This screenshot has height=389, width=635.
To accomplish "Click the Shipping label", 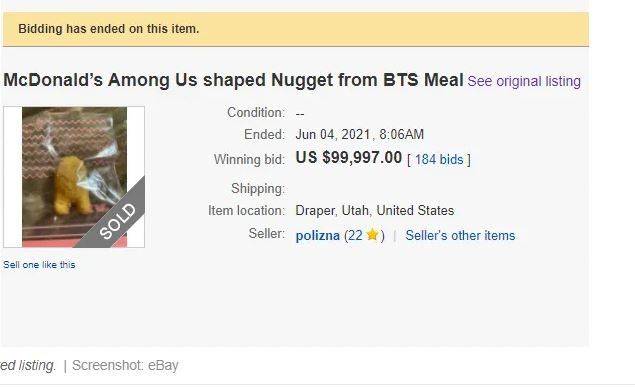I will pos(258,189).
